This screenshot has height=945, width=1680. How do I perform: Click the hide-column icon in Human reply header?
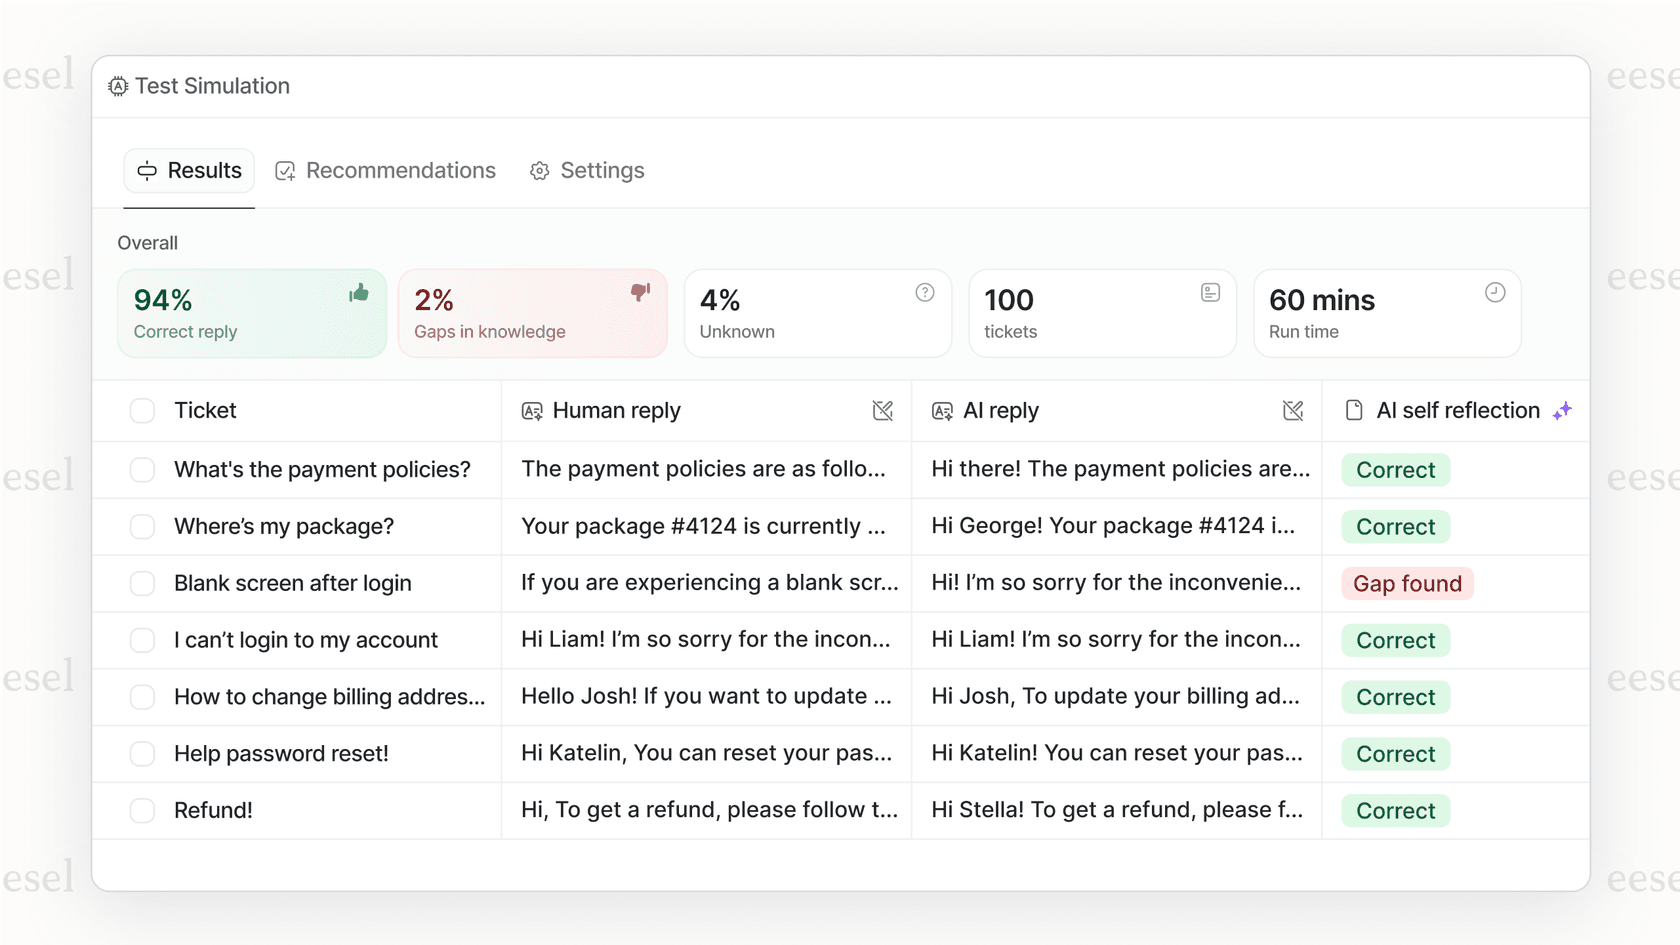882,410
